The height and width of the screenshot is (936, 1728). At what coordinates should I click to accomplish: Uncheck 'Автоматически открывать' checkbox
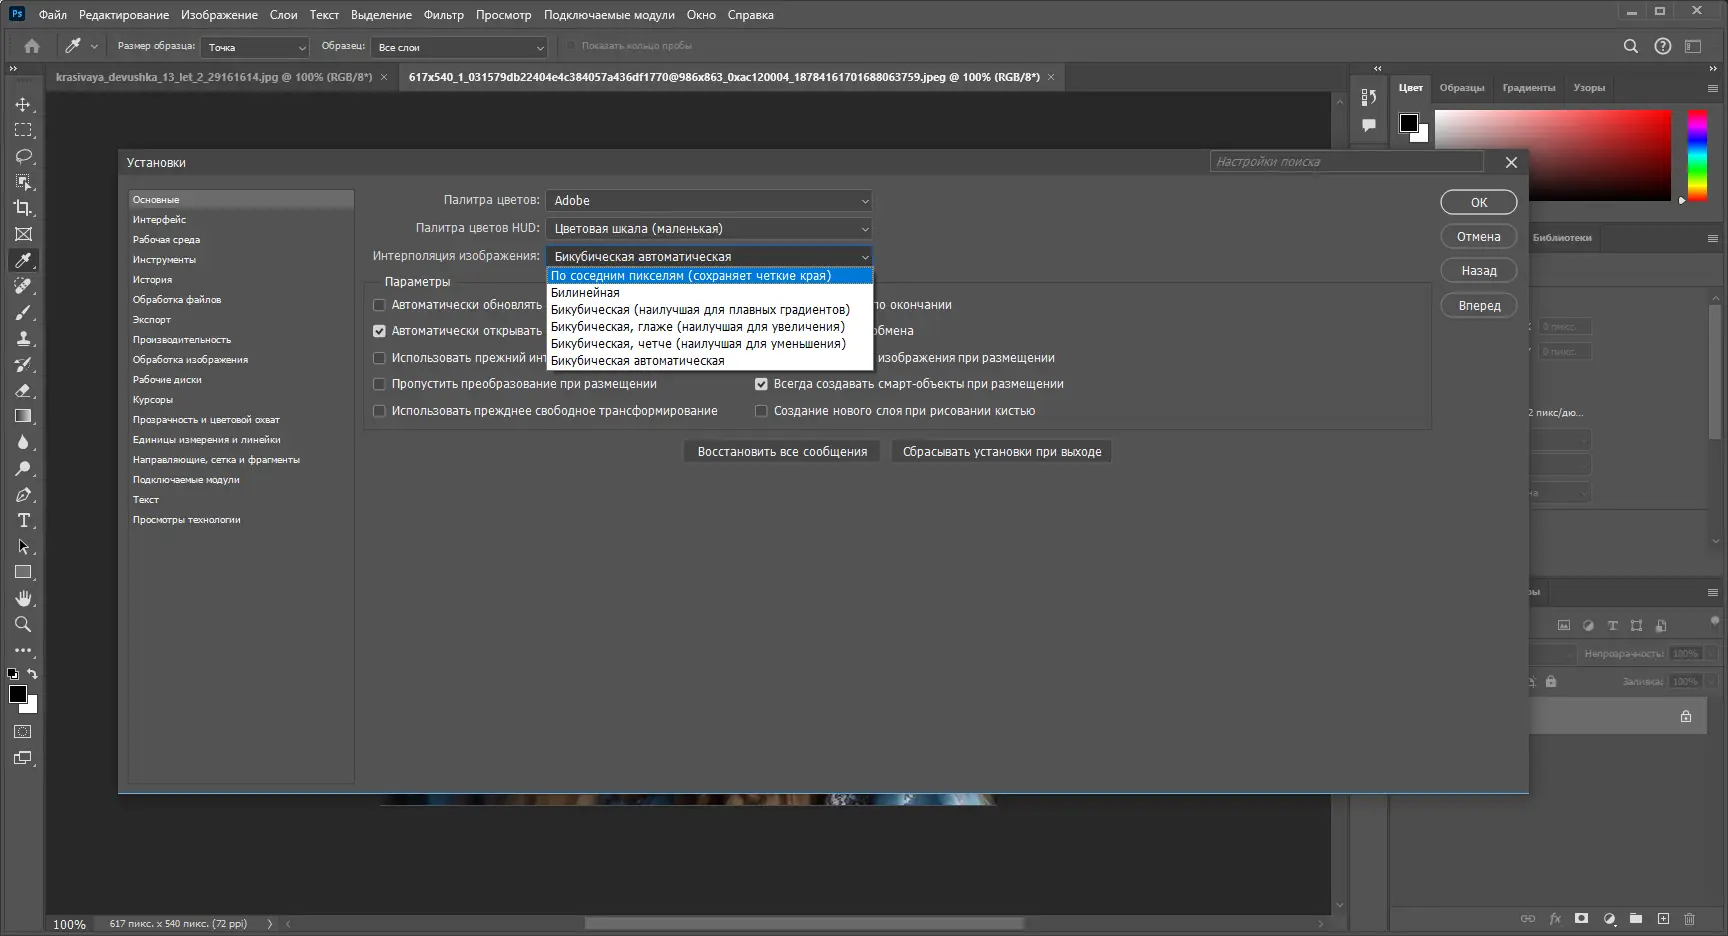(379, 331)
